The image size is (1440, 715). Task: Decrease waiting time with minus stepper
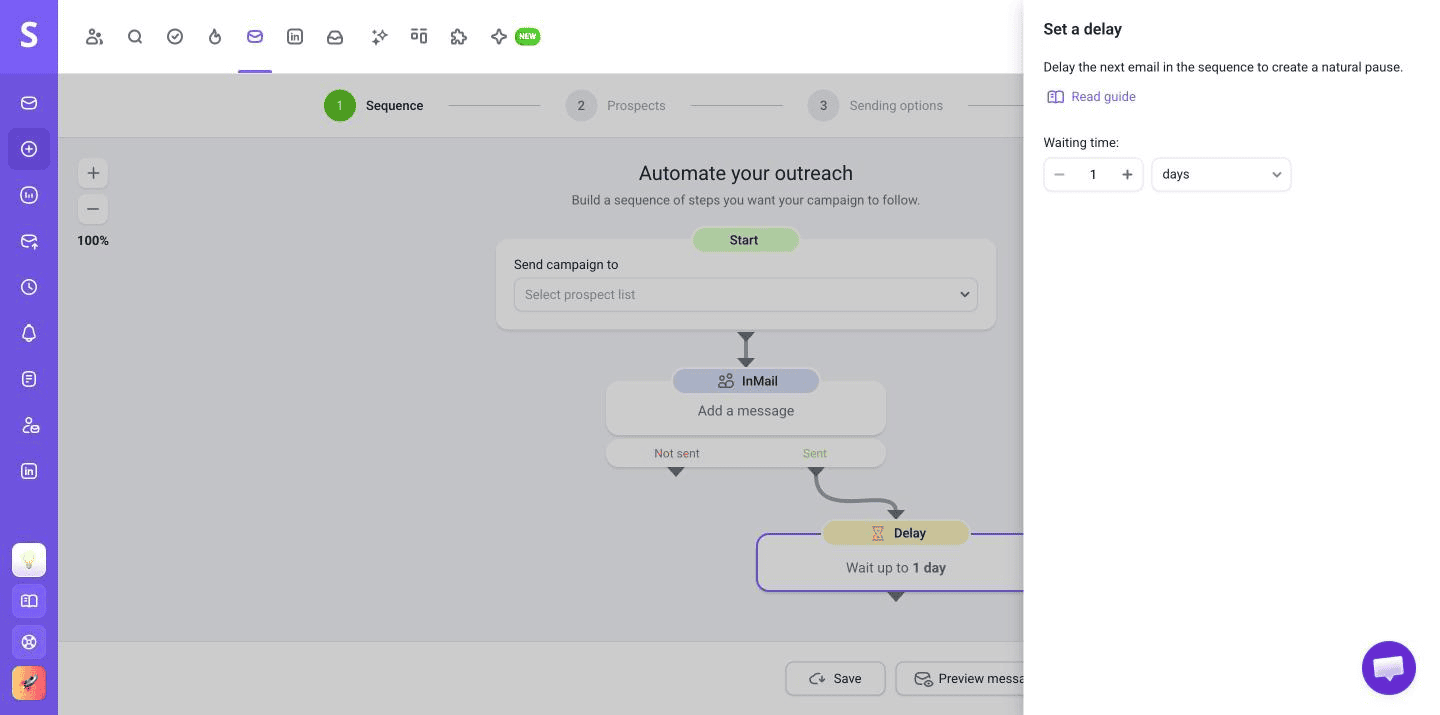1060,175
